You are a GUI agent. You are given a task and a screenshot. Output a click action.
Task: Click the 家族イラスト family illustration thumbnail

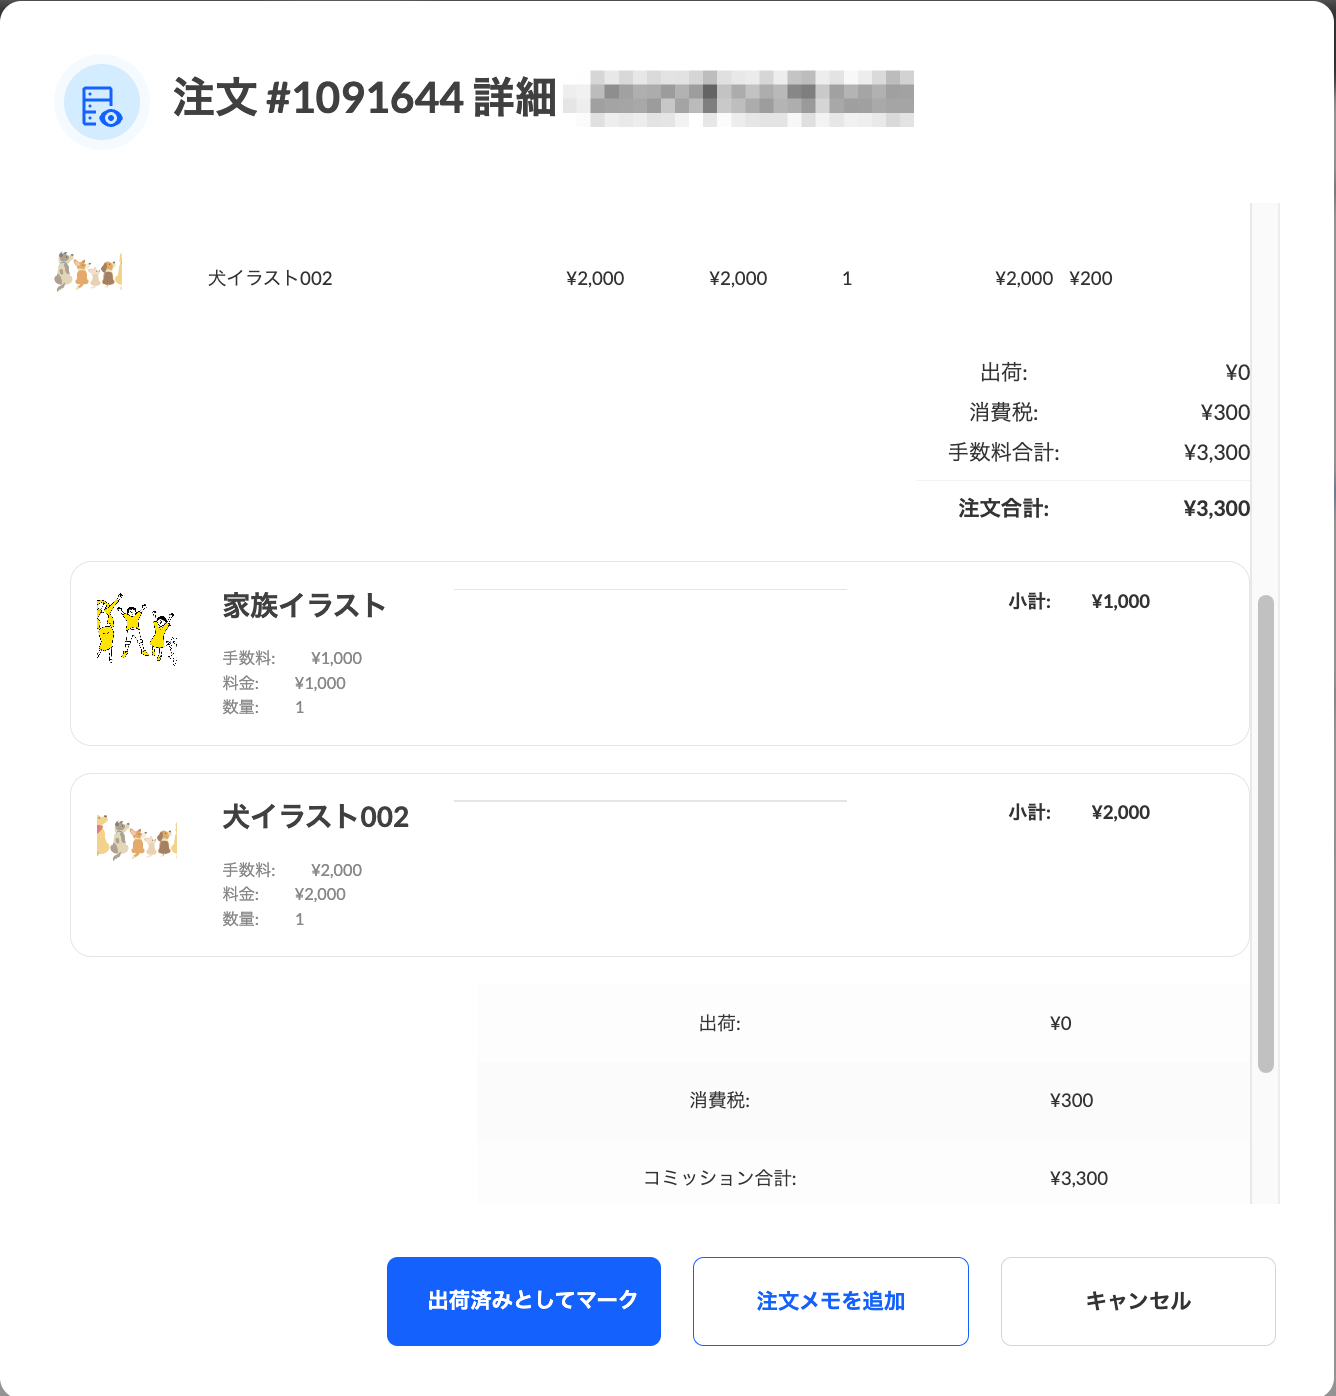(x=136, y=629)
